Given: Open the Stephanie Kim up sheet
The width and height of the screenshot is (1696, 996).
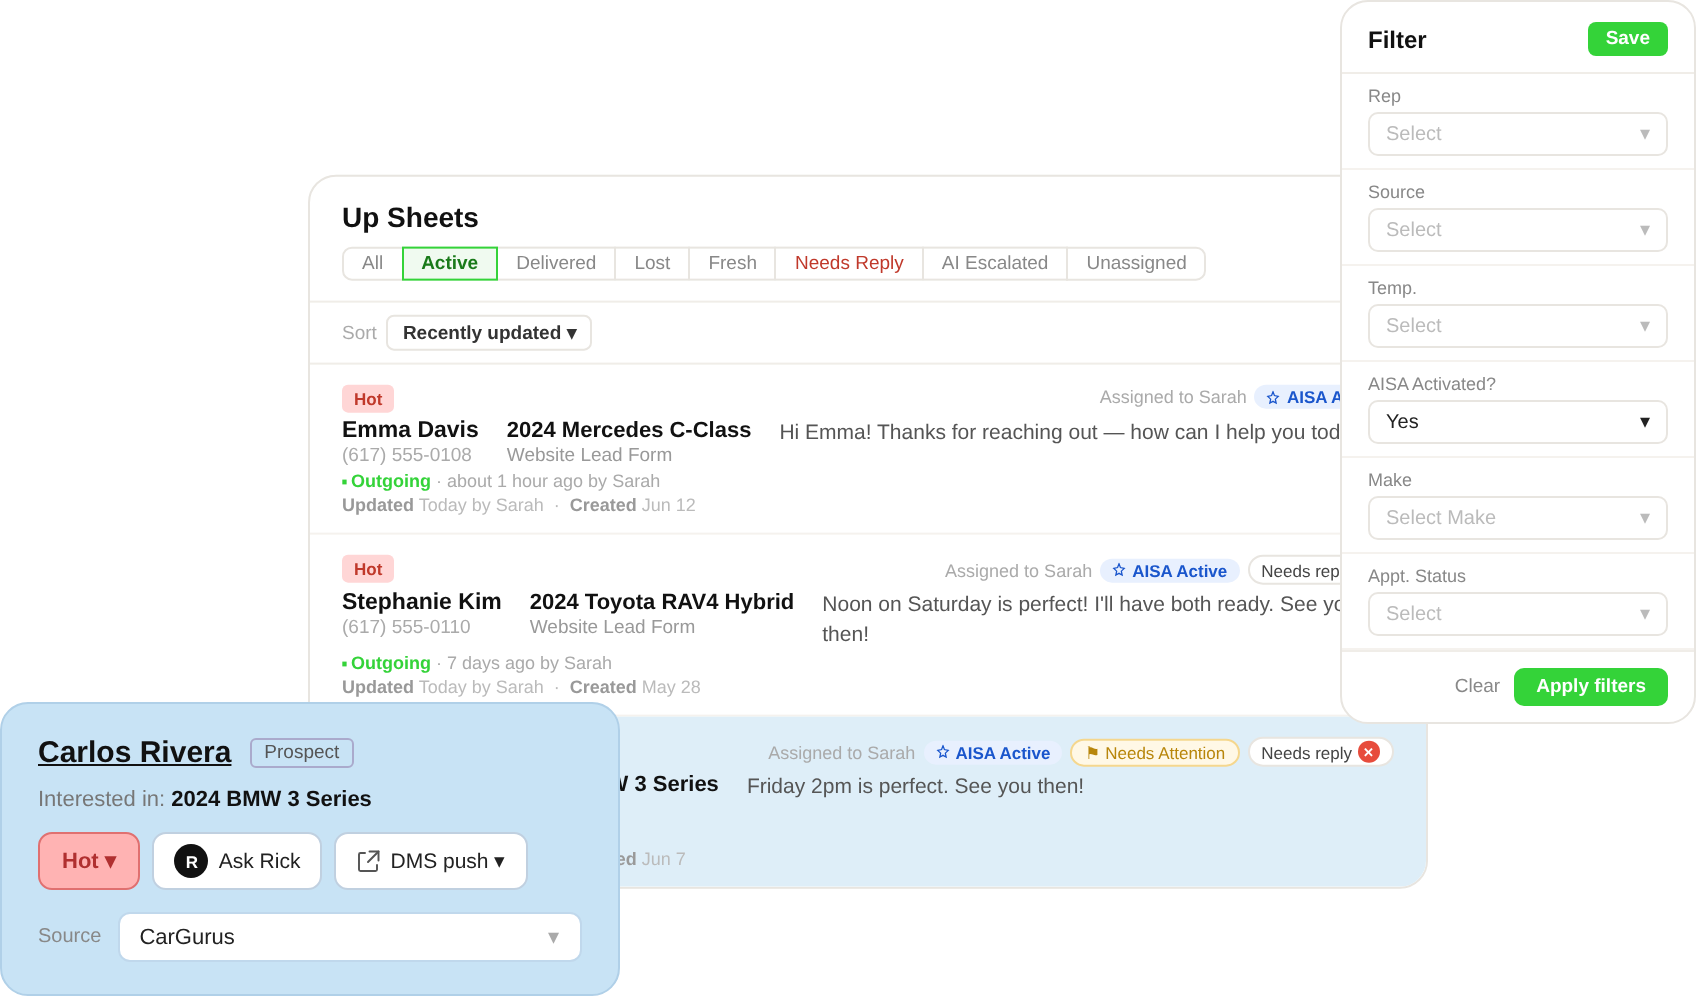Looking at the screenshot, I should coord(421,602).
